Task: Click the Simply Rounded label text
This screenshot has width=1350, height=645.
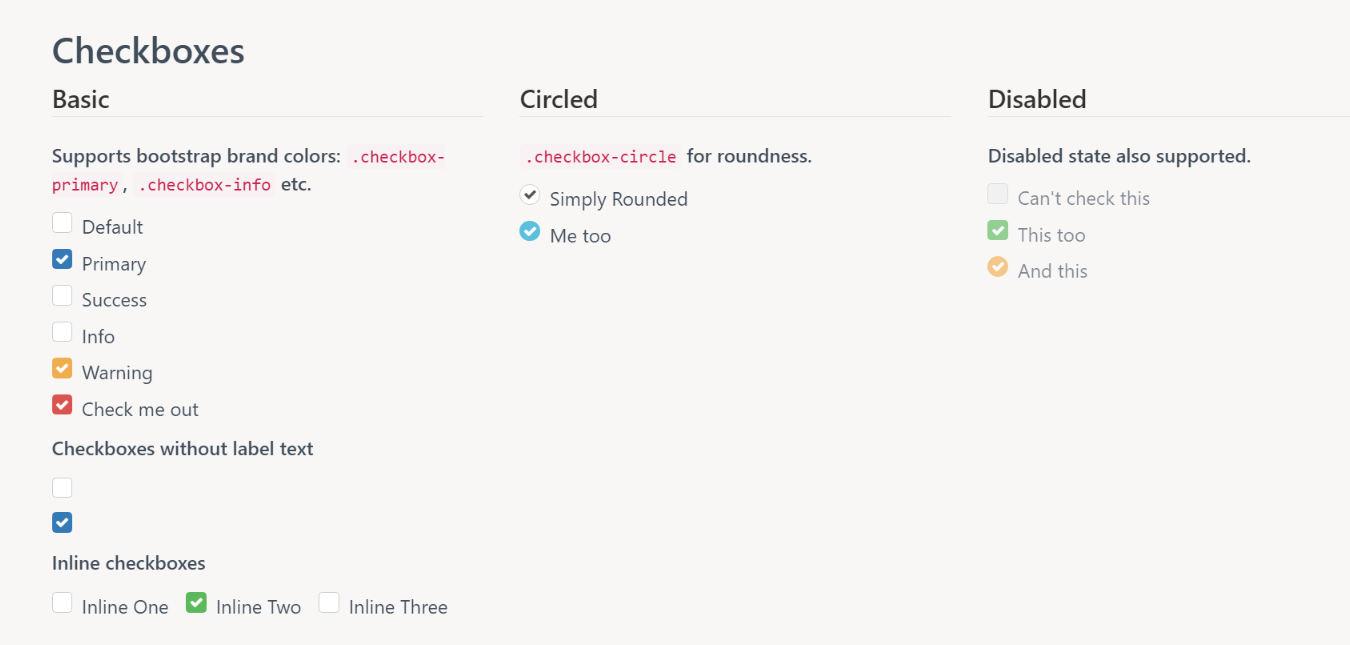Action: click(x=618, y=199)
